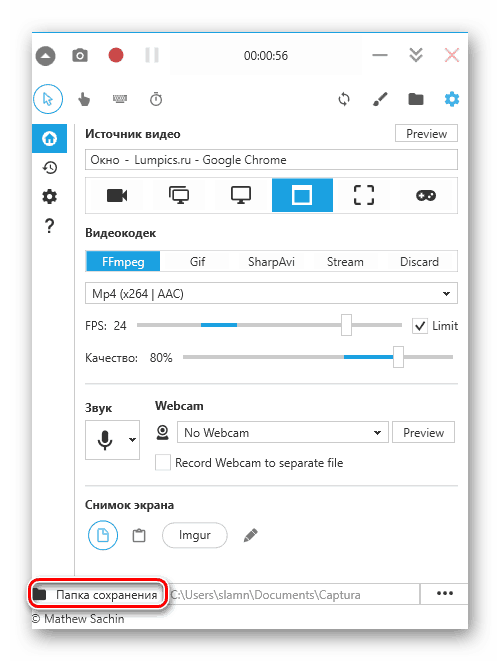Toggle keystrokes overlay keyboard icon
Screen dimensions: 500x661
(120, 99)
